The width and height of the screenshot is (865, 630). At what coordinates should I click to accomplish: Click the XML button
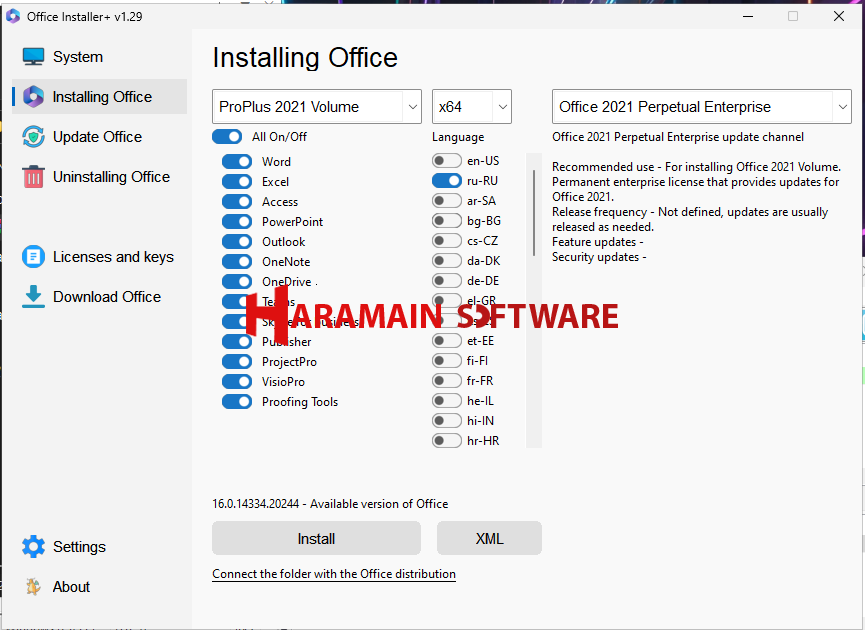pyautogui.click(x=489, y=538)
